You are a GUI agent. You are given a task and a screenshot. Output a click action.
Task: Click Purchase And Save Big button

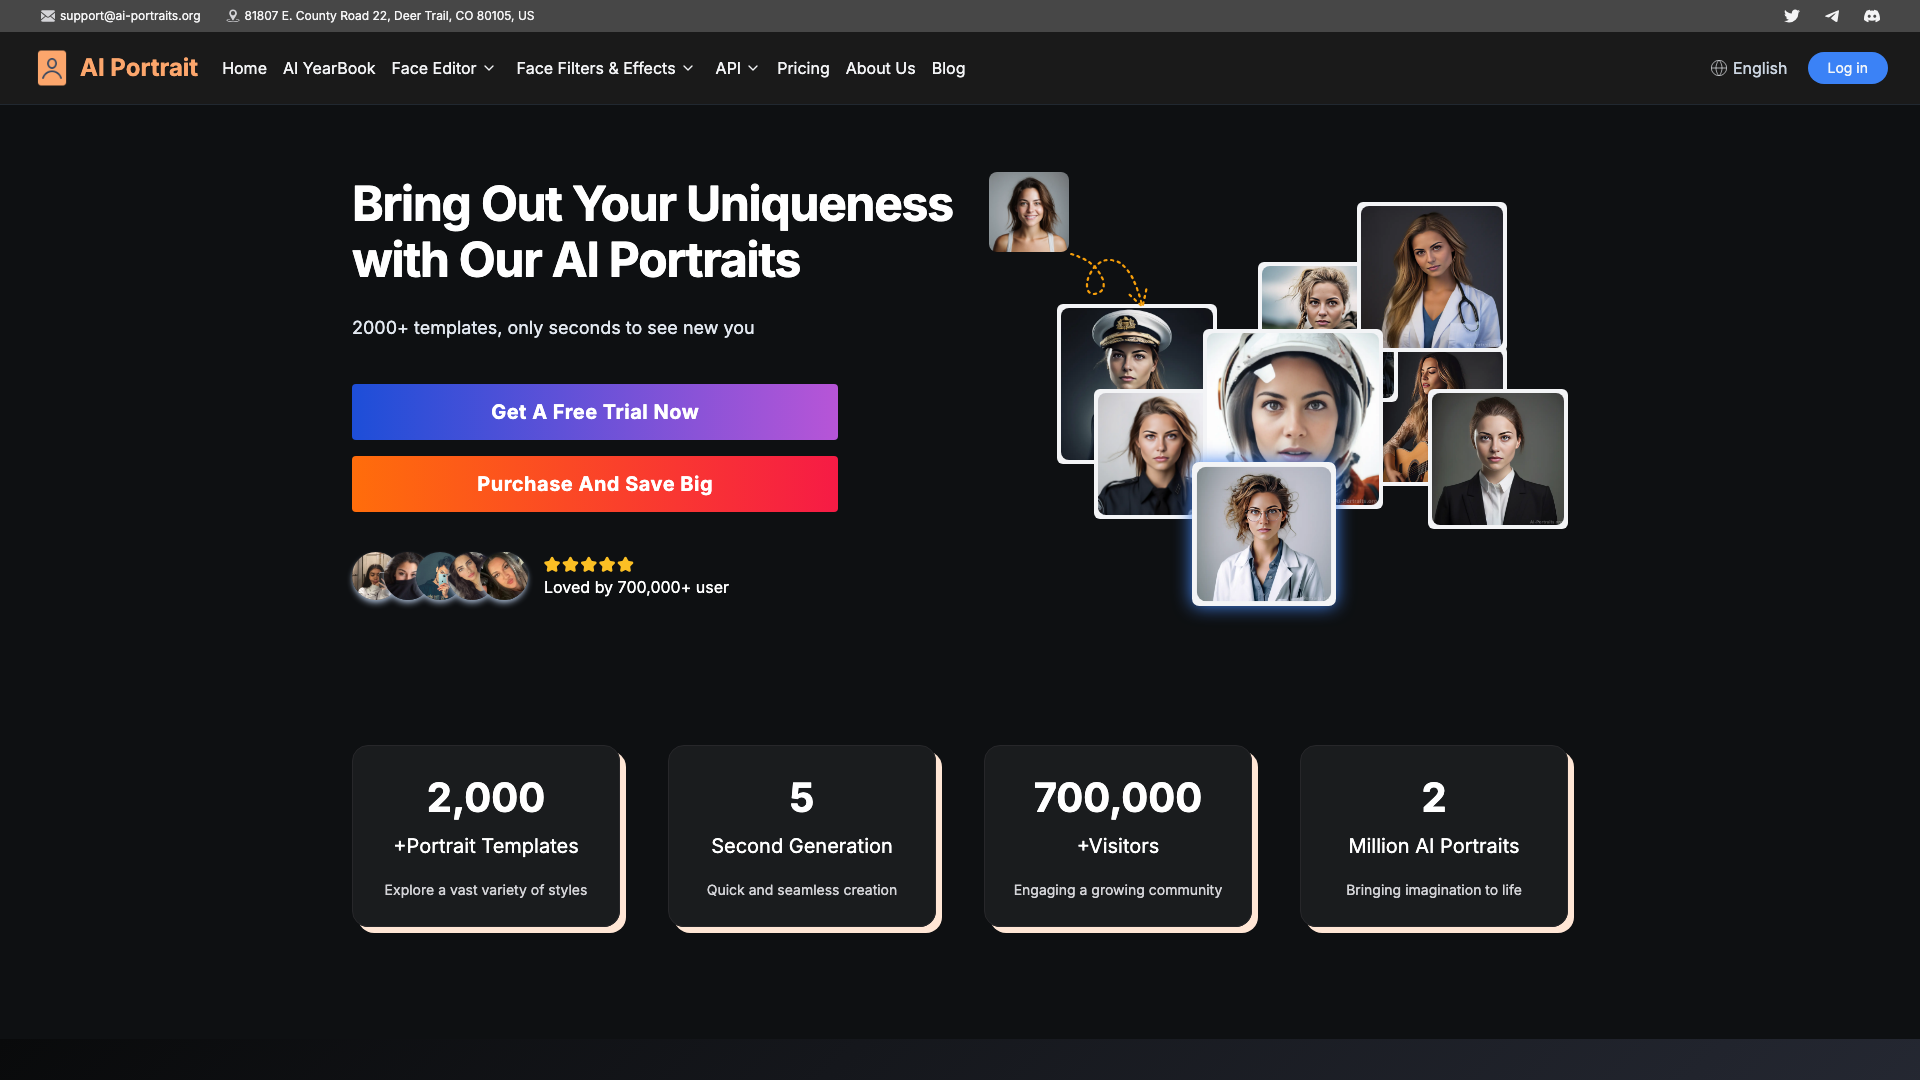pyautogui.click(x=595, y=484)
